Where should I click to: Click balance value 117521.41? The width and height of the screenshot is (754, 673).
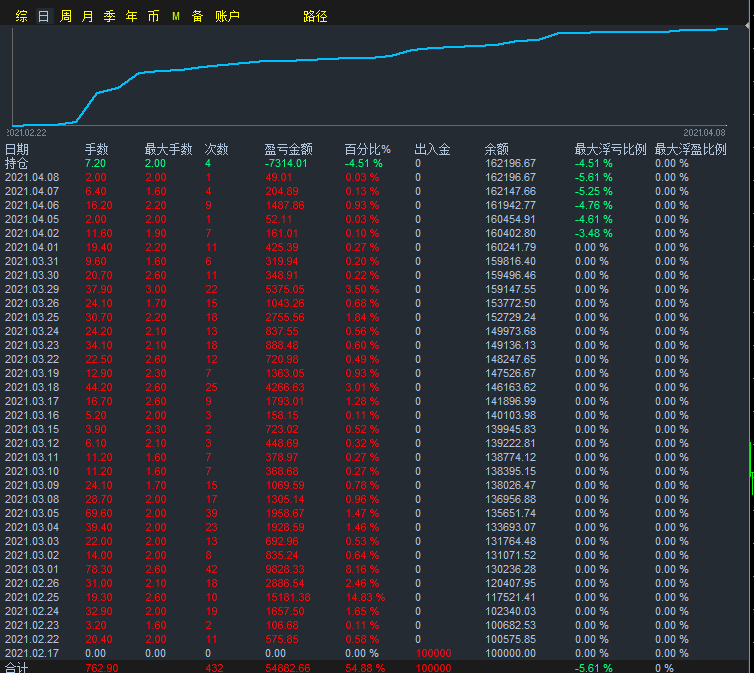click(x=510, y=597)
